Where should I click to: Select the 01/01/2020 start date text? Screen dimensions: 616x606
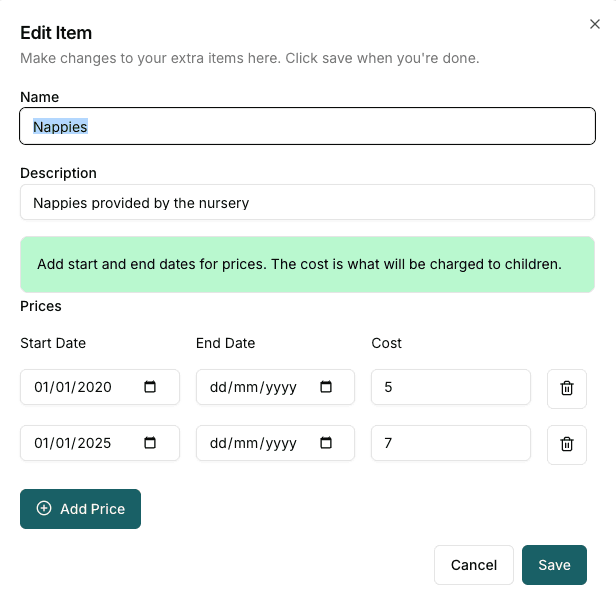(x=72, y=387)
